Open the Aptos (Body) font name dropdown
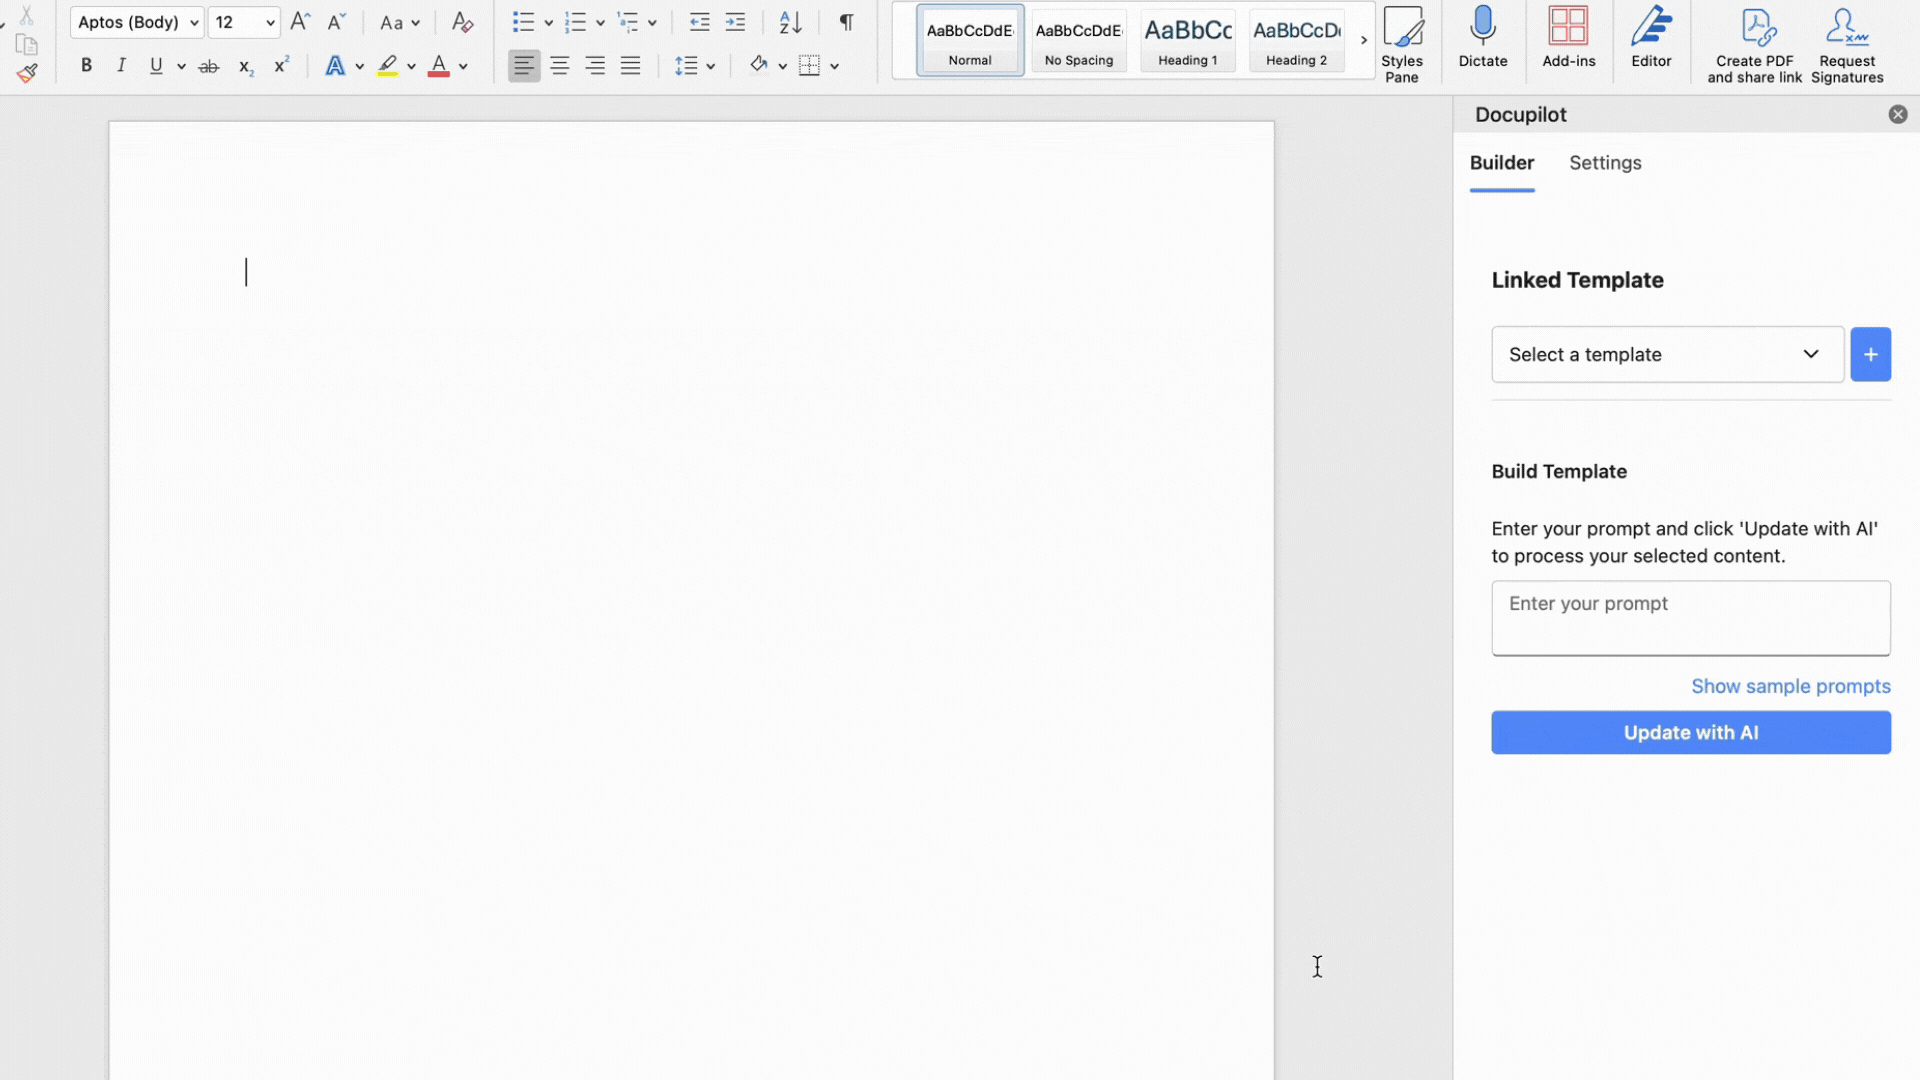1920x1080 pixels. tap(194, 22)
